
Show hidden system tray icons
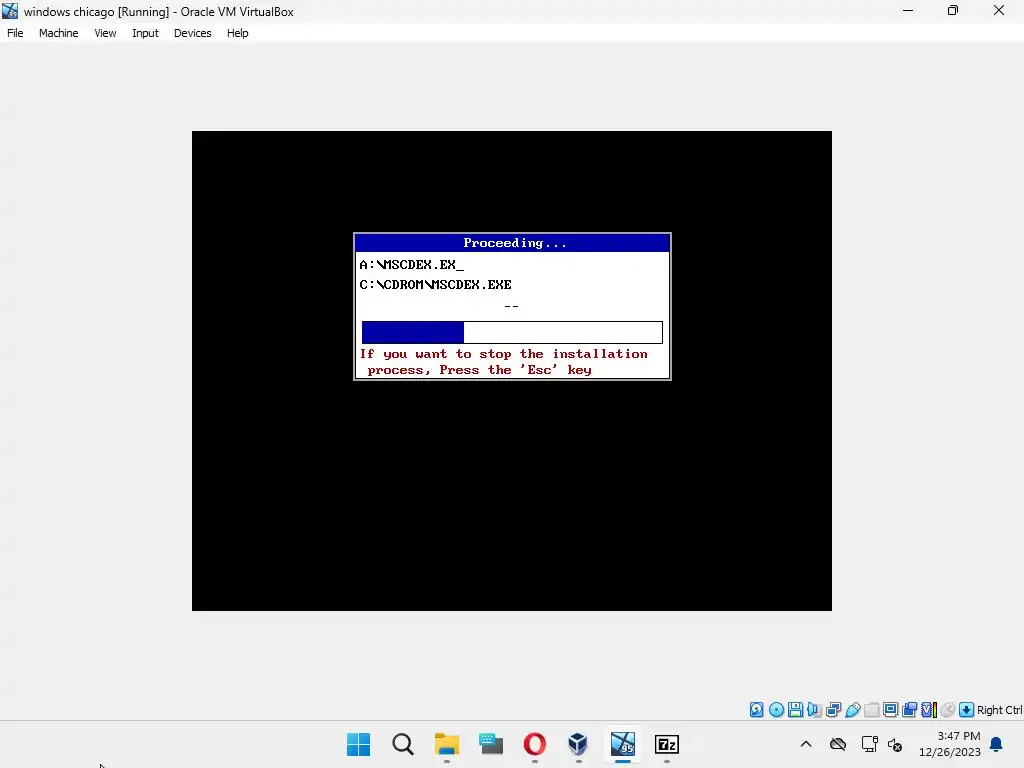coord(806,744)
